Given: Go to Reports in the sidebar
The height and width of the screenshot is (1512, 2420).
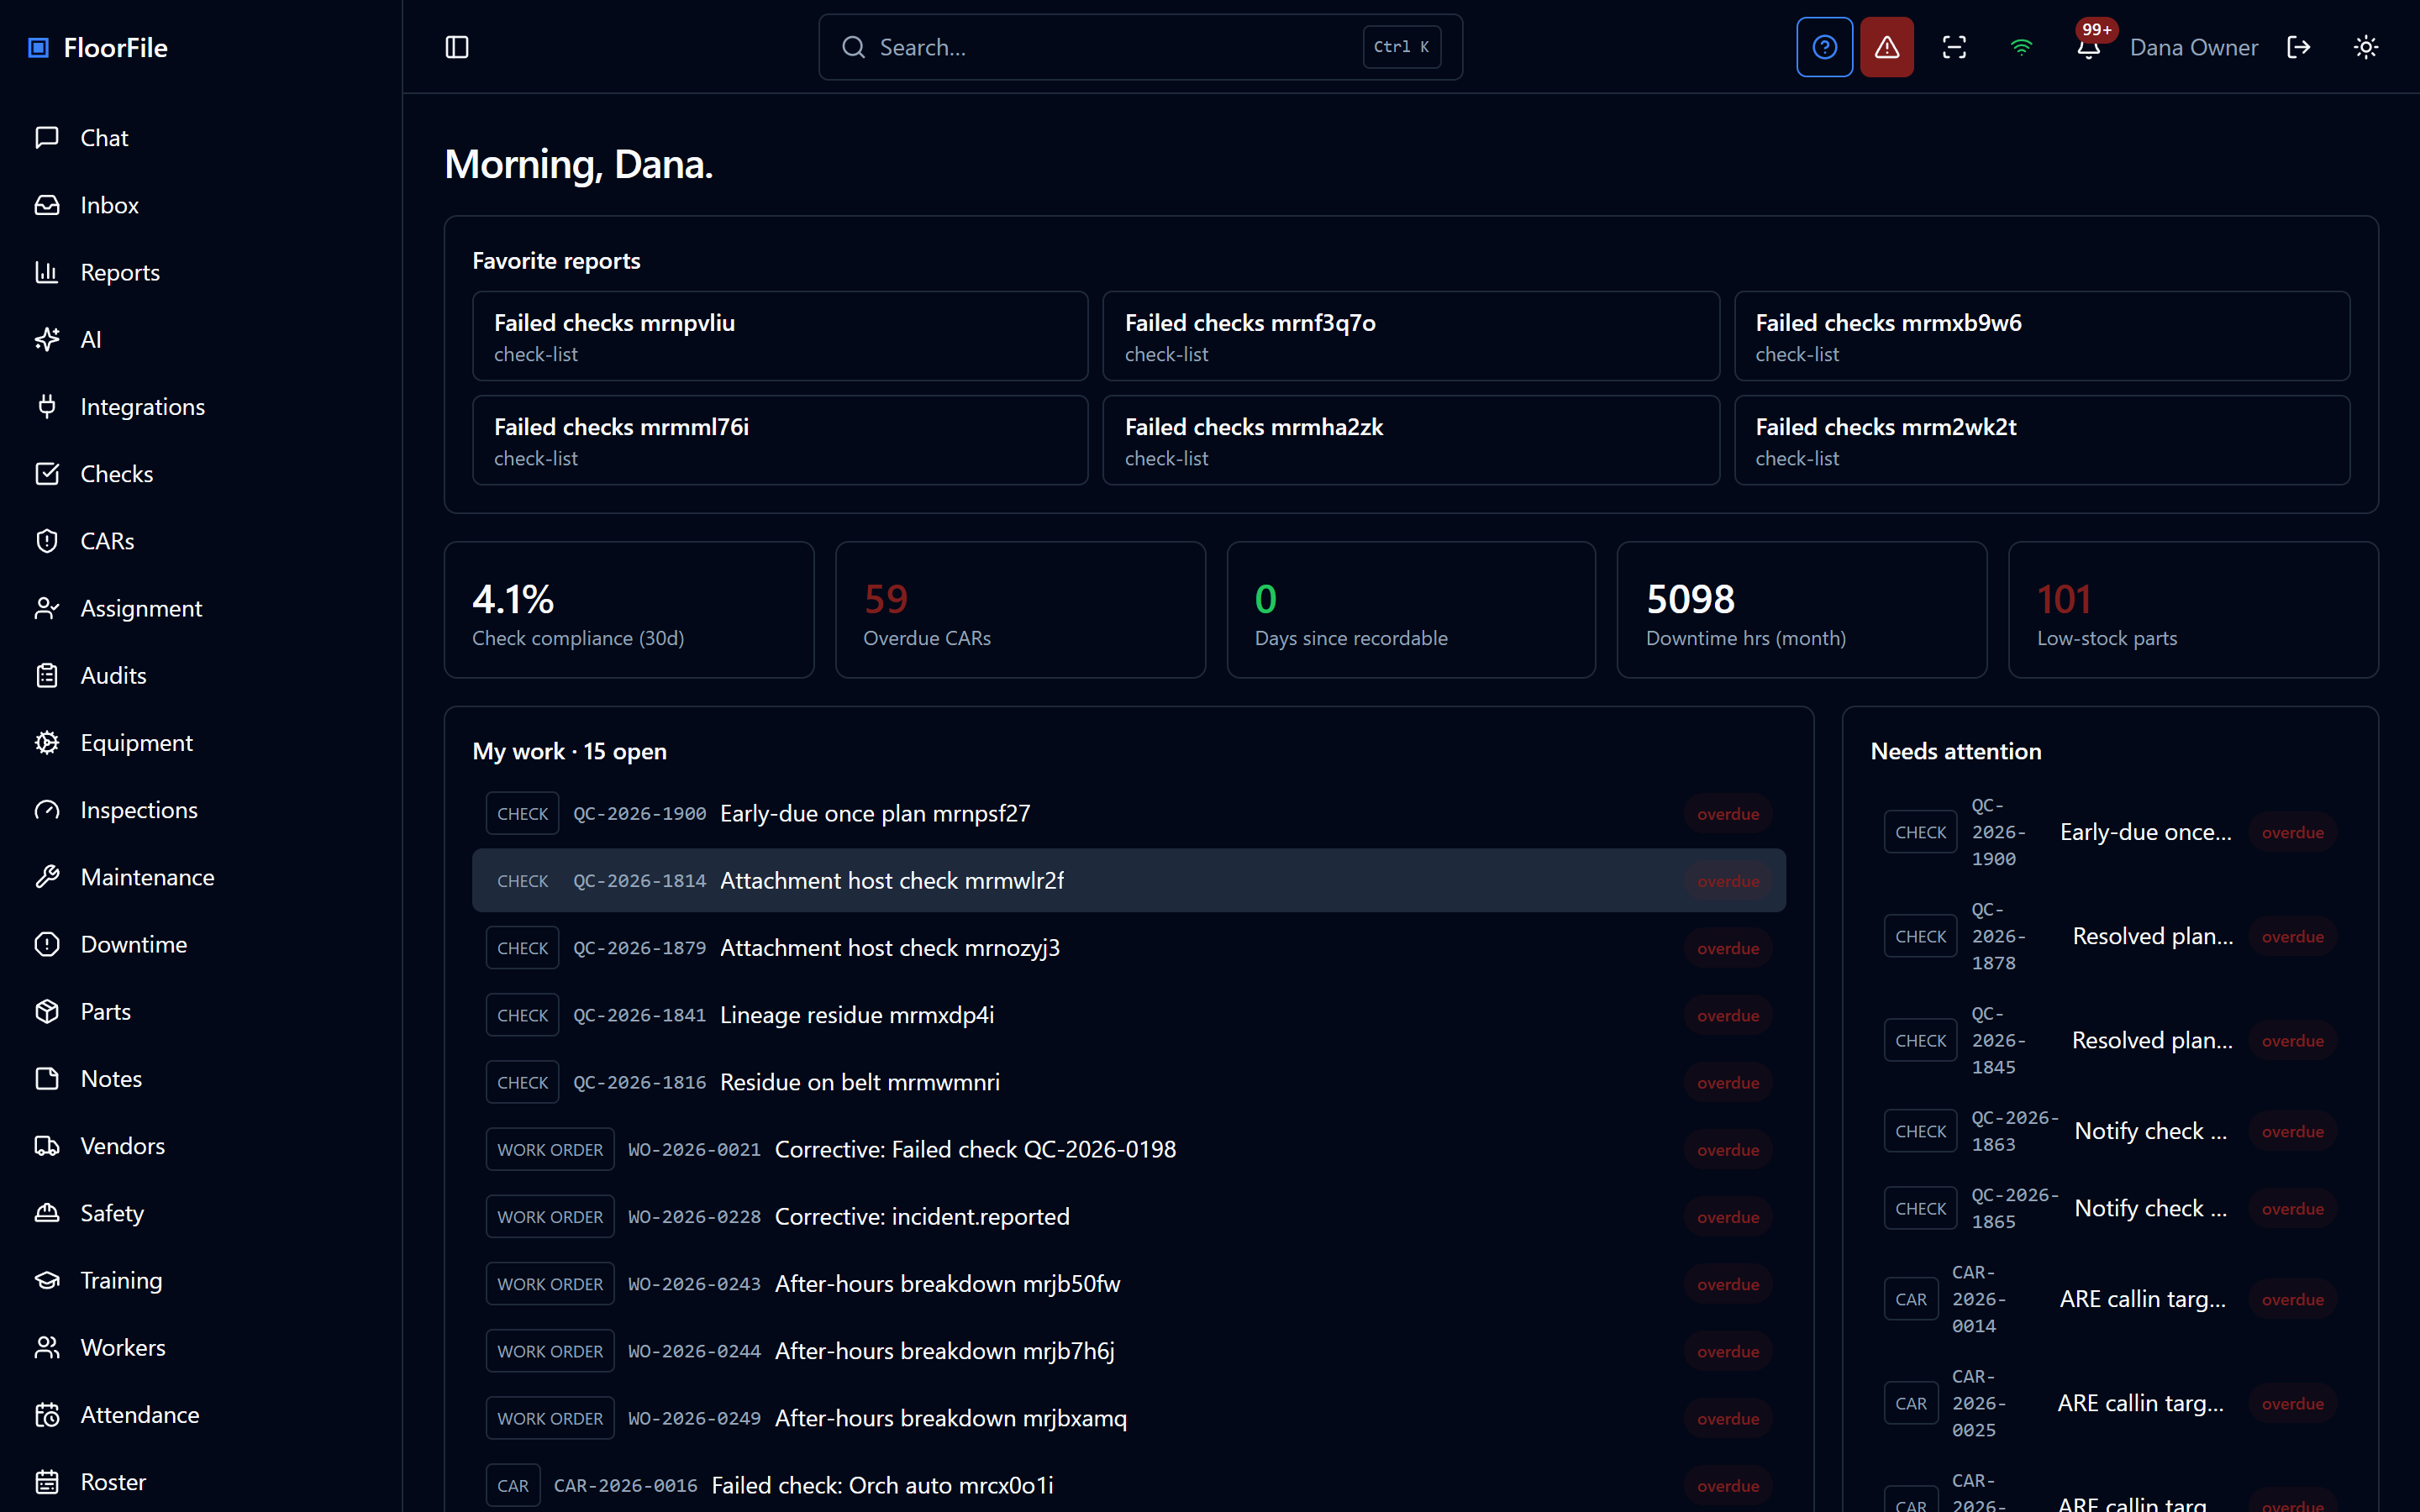Looking at the screenshot, I should click(201, 272).
